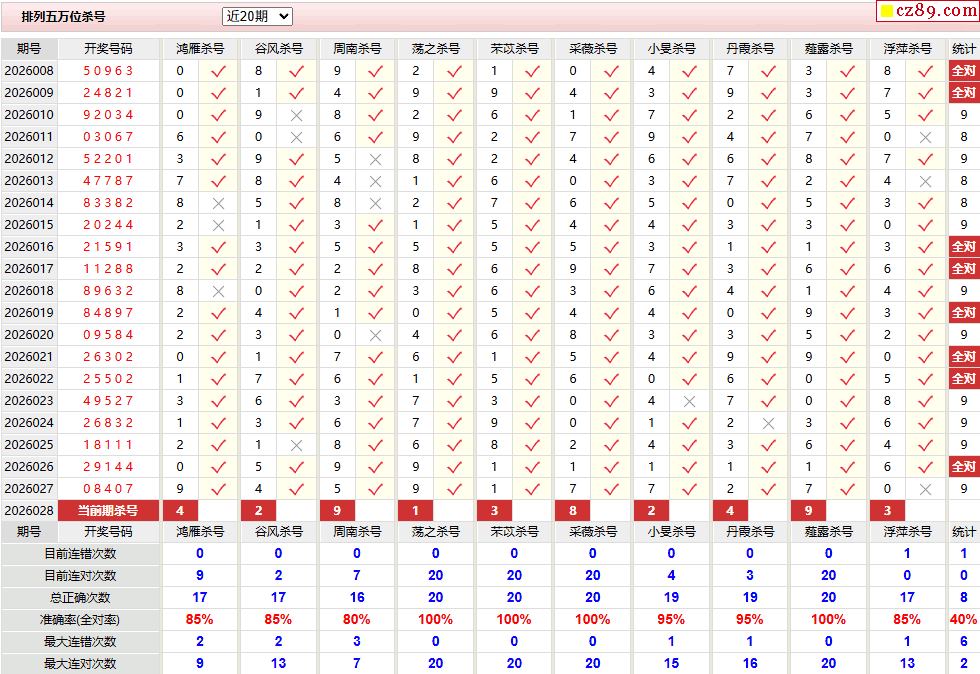Screen dimensions: 980x674
Task: Click the X mark for 浮萍 in row 2026013
Action: pos(926,181)
